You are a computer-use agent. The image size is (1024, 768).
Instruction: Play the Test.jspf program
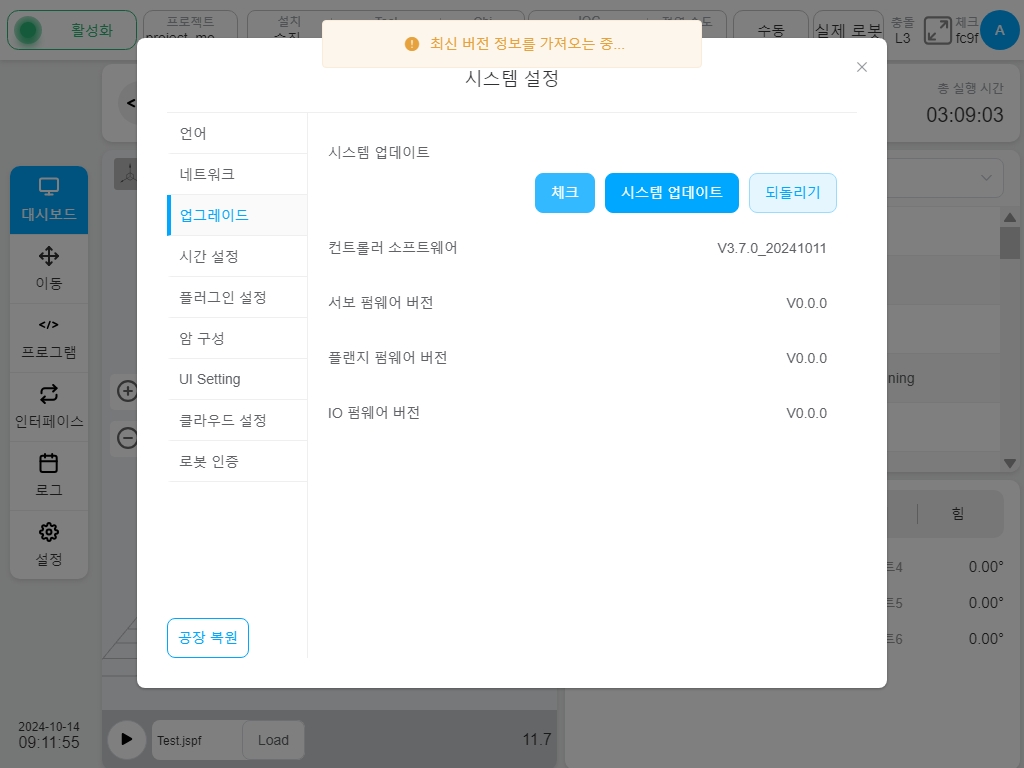[127, 739]
